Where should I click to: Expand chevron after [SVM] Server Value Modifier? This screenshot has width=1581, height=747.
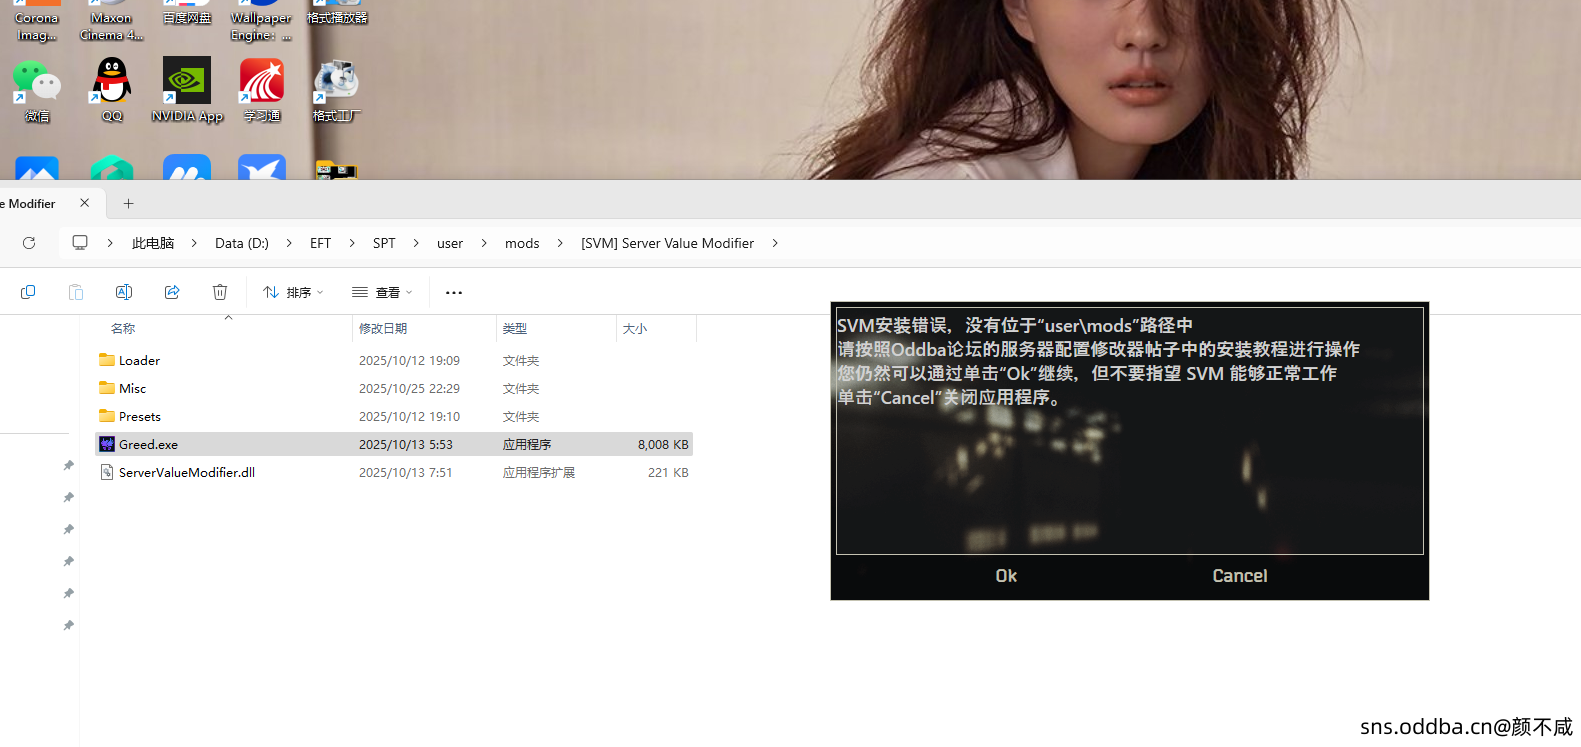(x=775, y=243)
